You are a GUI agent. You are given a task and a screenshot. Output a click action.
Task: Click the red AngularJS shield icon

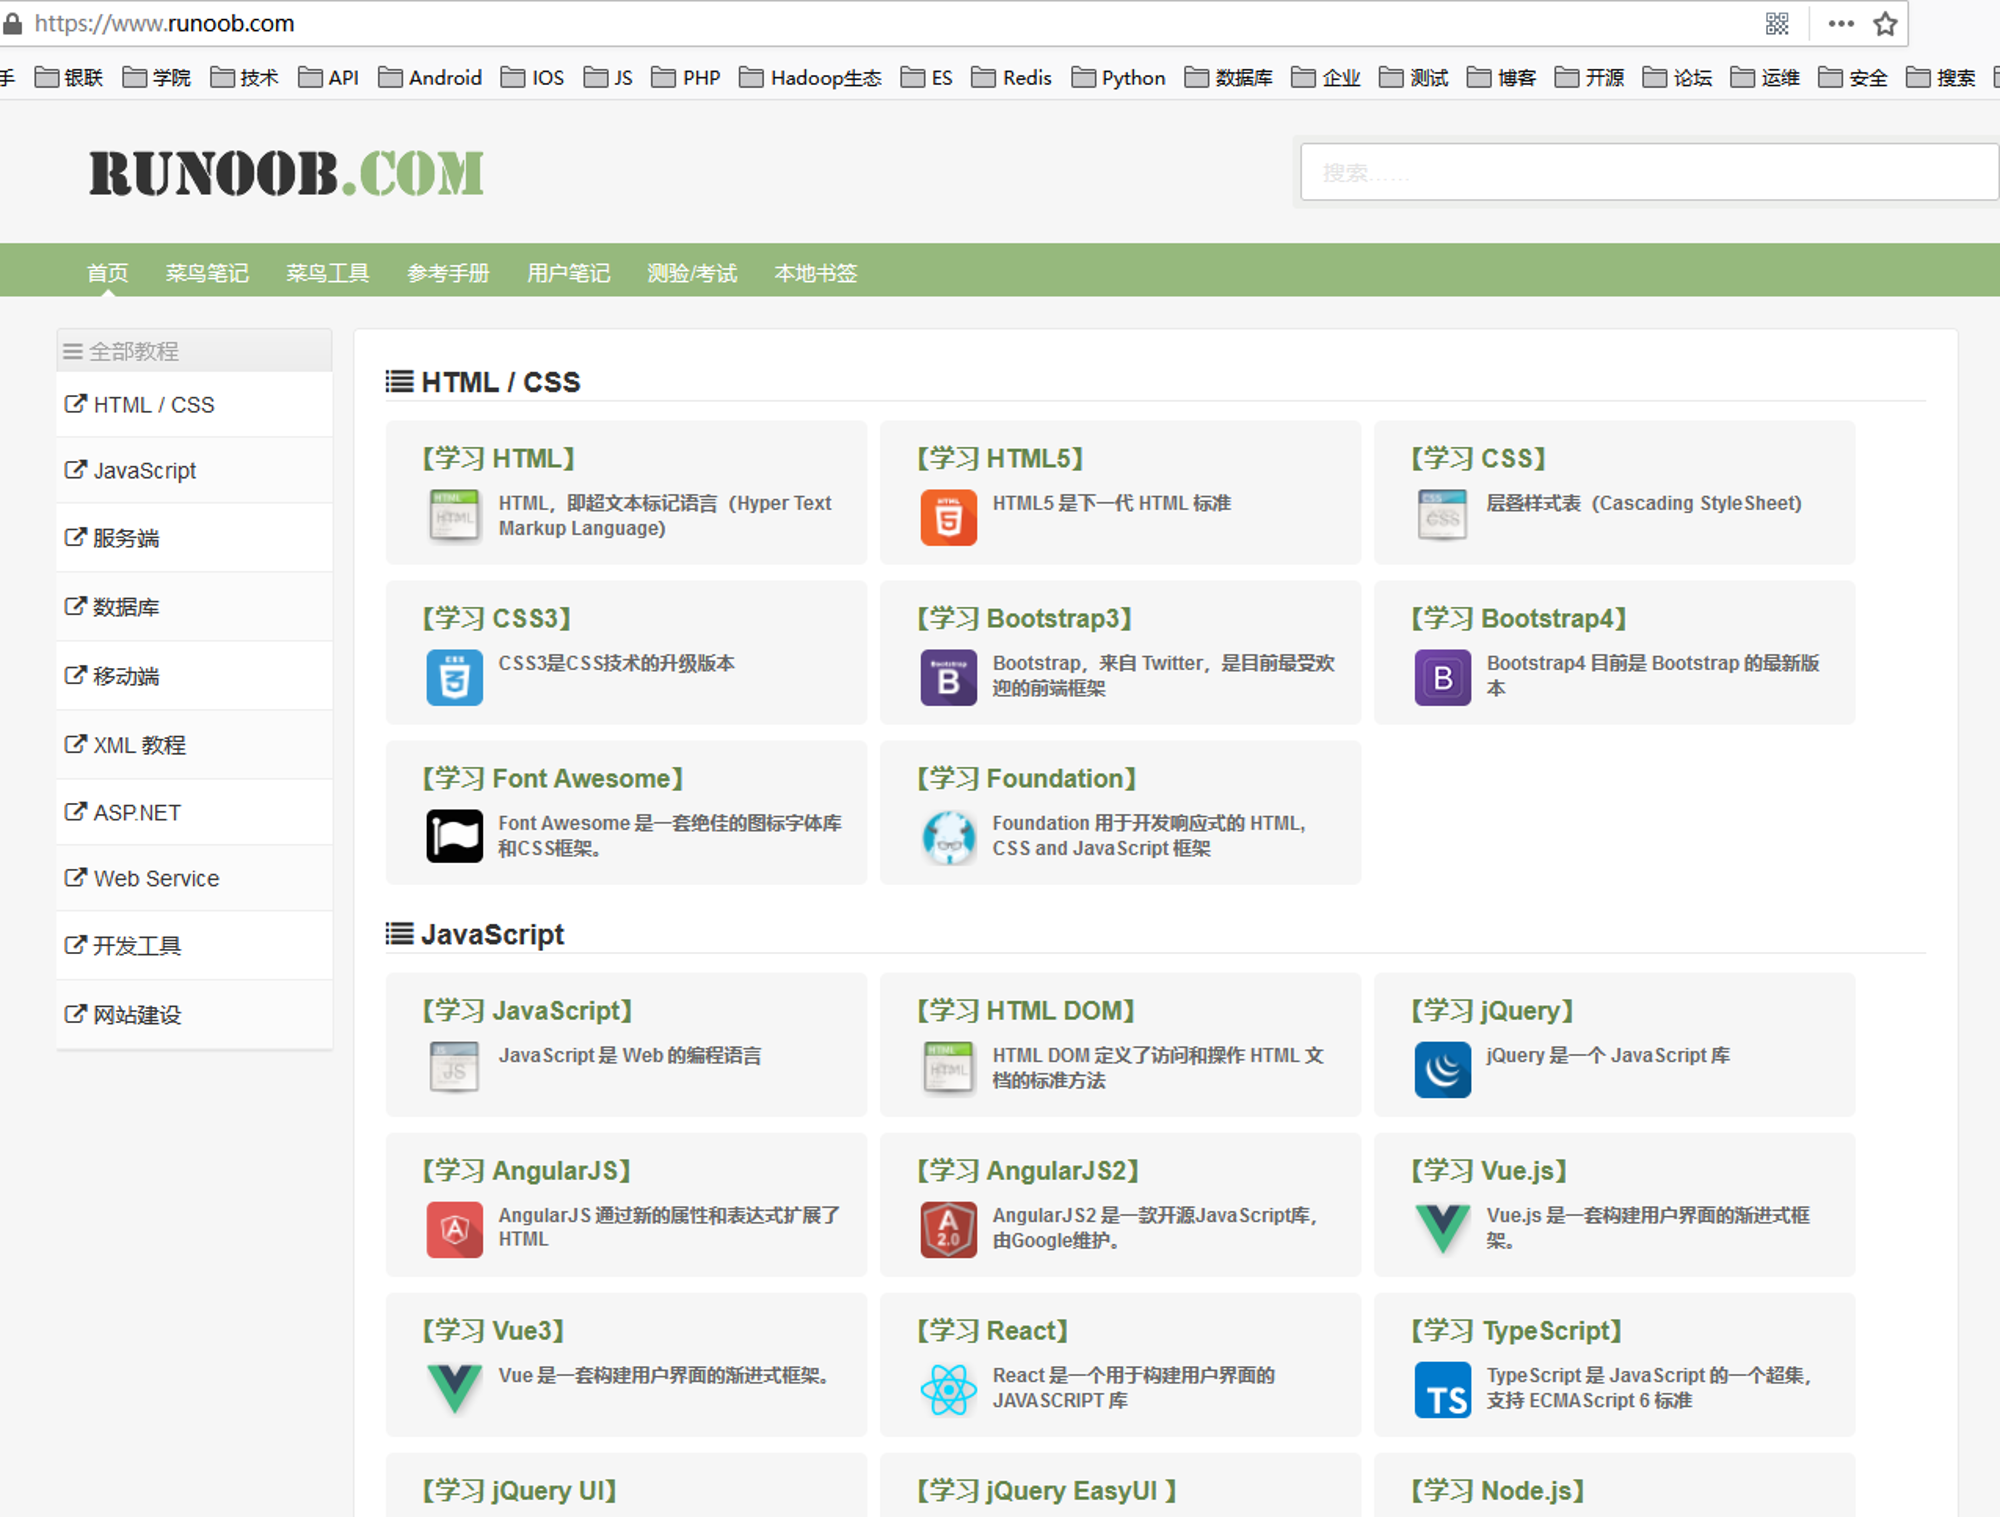tap(454, 1229)
